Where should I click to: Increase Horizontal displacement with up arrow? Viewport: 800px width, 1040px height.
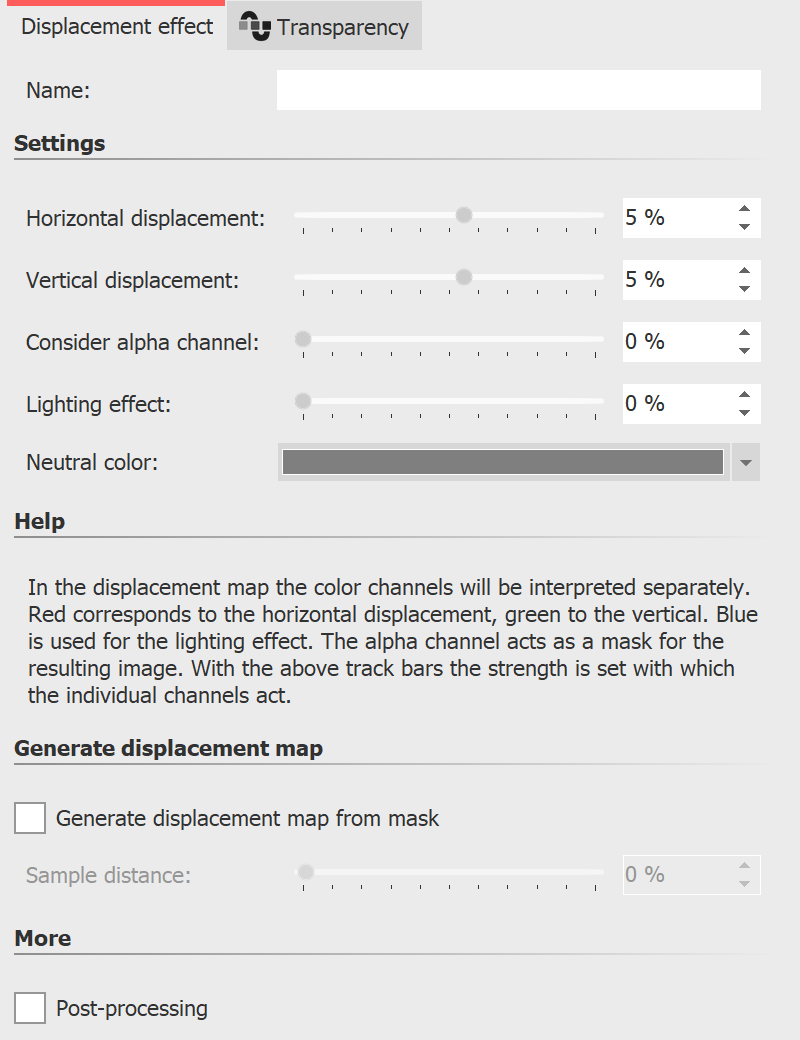746,209
